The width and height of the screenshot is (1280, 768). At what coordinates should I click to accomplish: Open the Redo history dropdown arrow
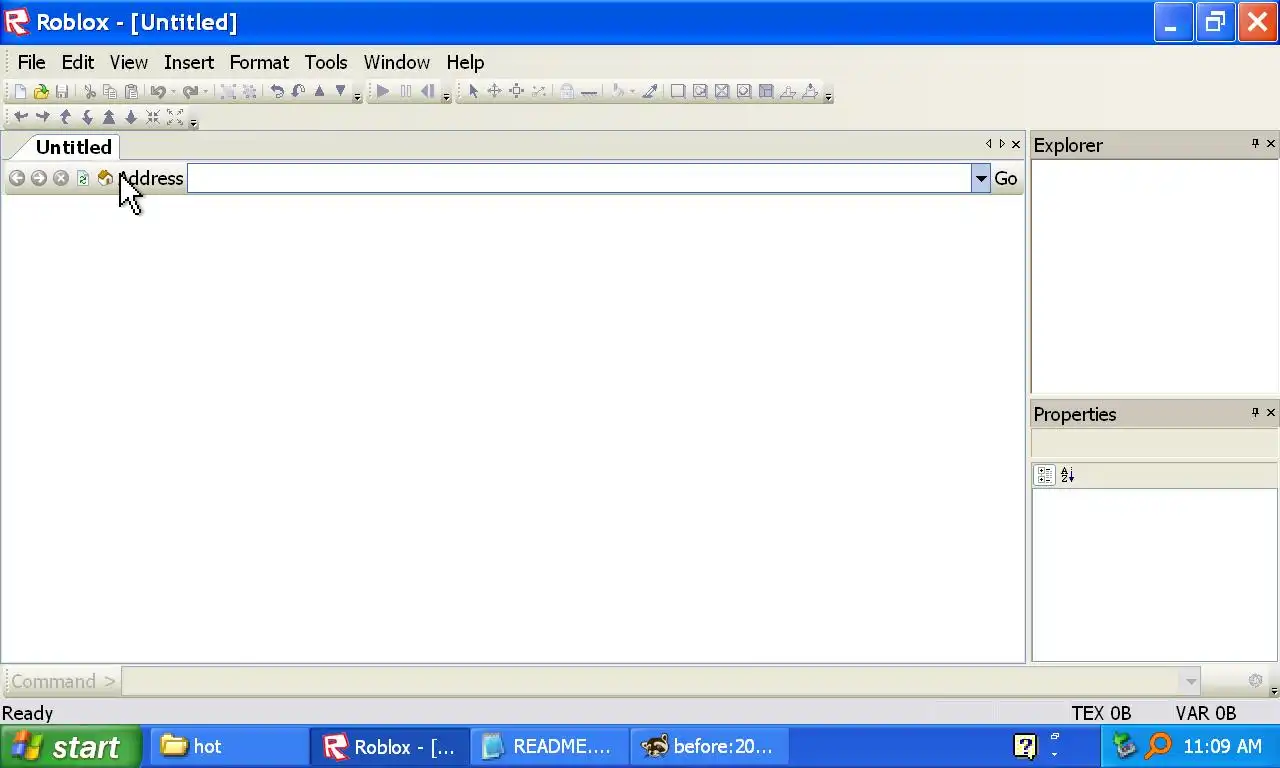[205, 91]
